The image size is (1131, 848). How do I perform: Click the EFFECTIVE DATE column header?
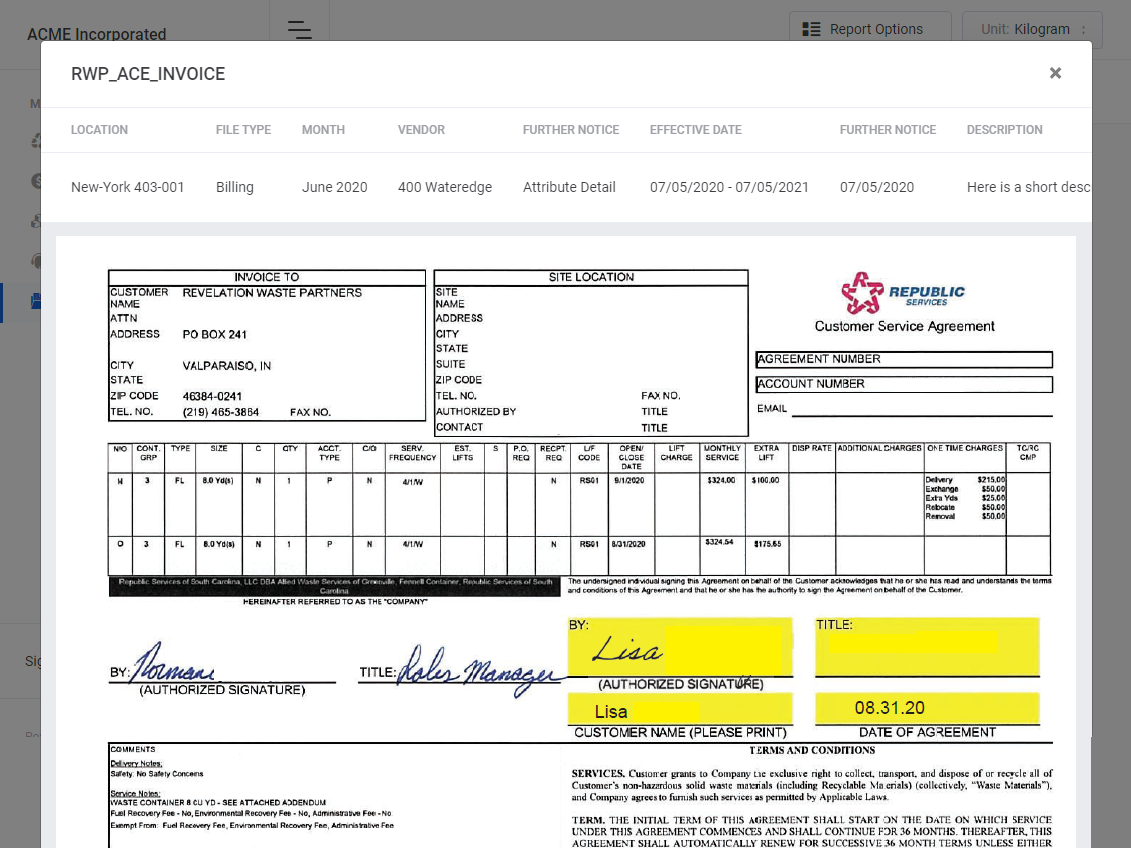pyautogui.click(x=695, y=130)
